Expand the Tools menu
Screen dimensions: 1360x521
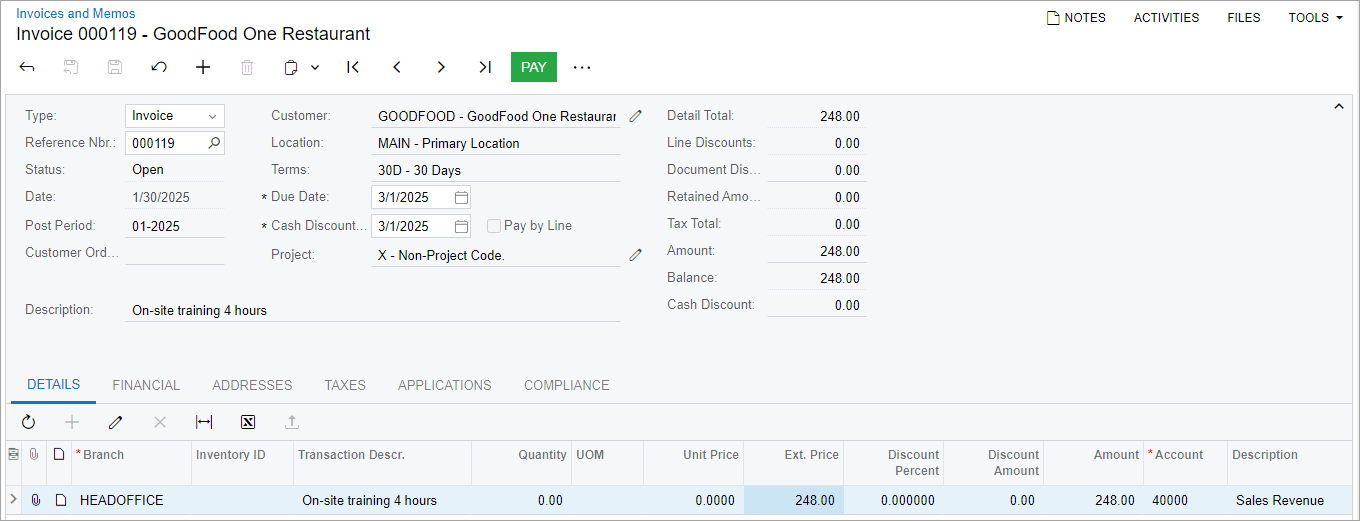point(1315,17)
